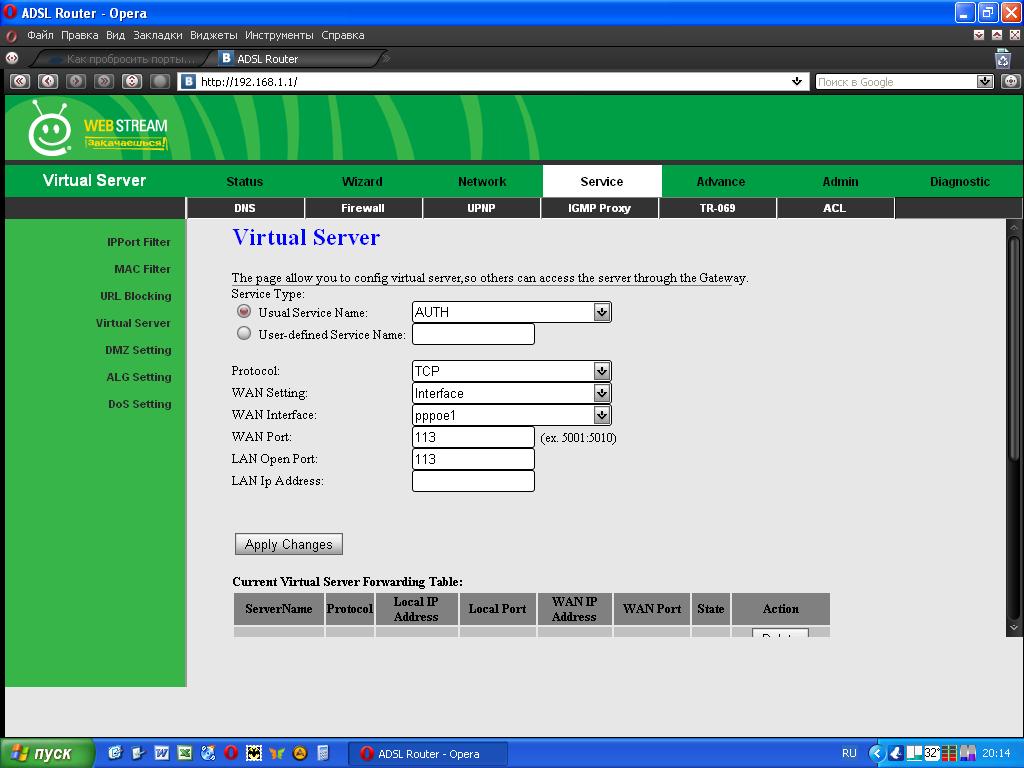Open the Правка menu
Screen dimensions: 1024x768
tap(80, 35)
